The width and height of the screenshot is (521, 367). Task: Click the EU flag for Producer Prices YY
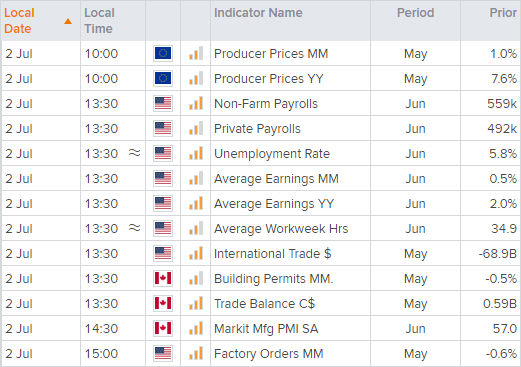(x=163, y=78)
